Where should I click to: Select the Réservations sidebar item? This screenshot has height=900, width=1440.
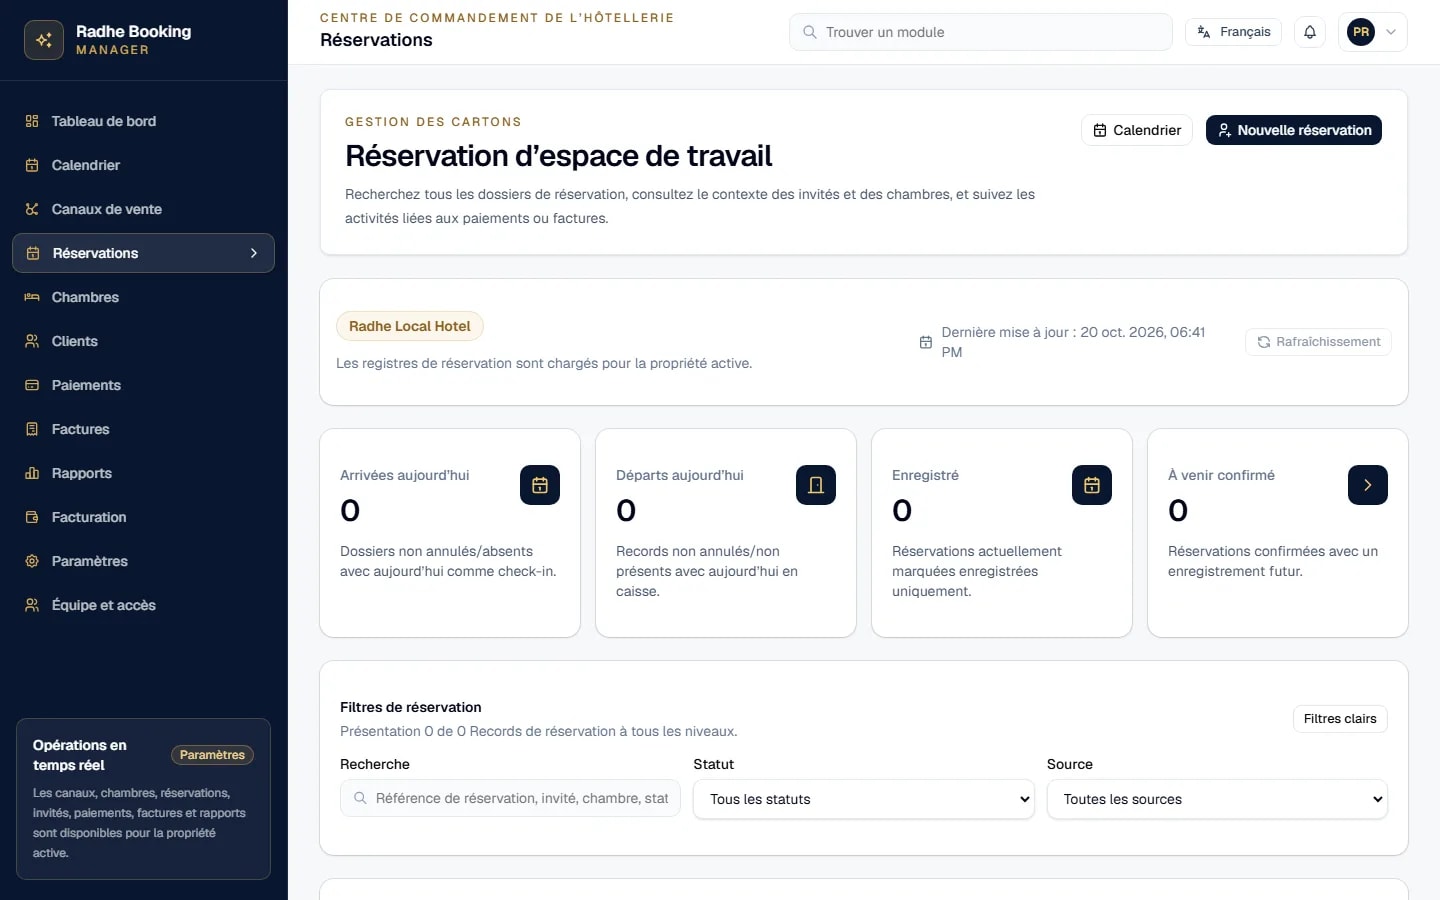143,253
